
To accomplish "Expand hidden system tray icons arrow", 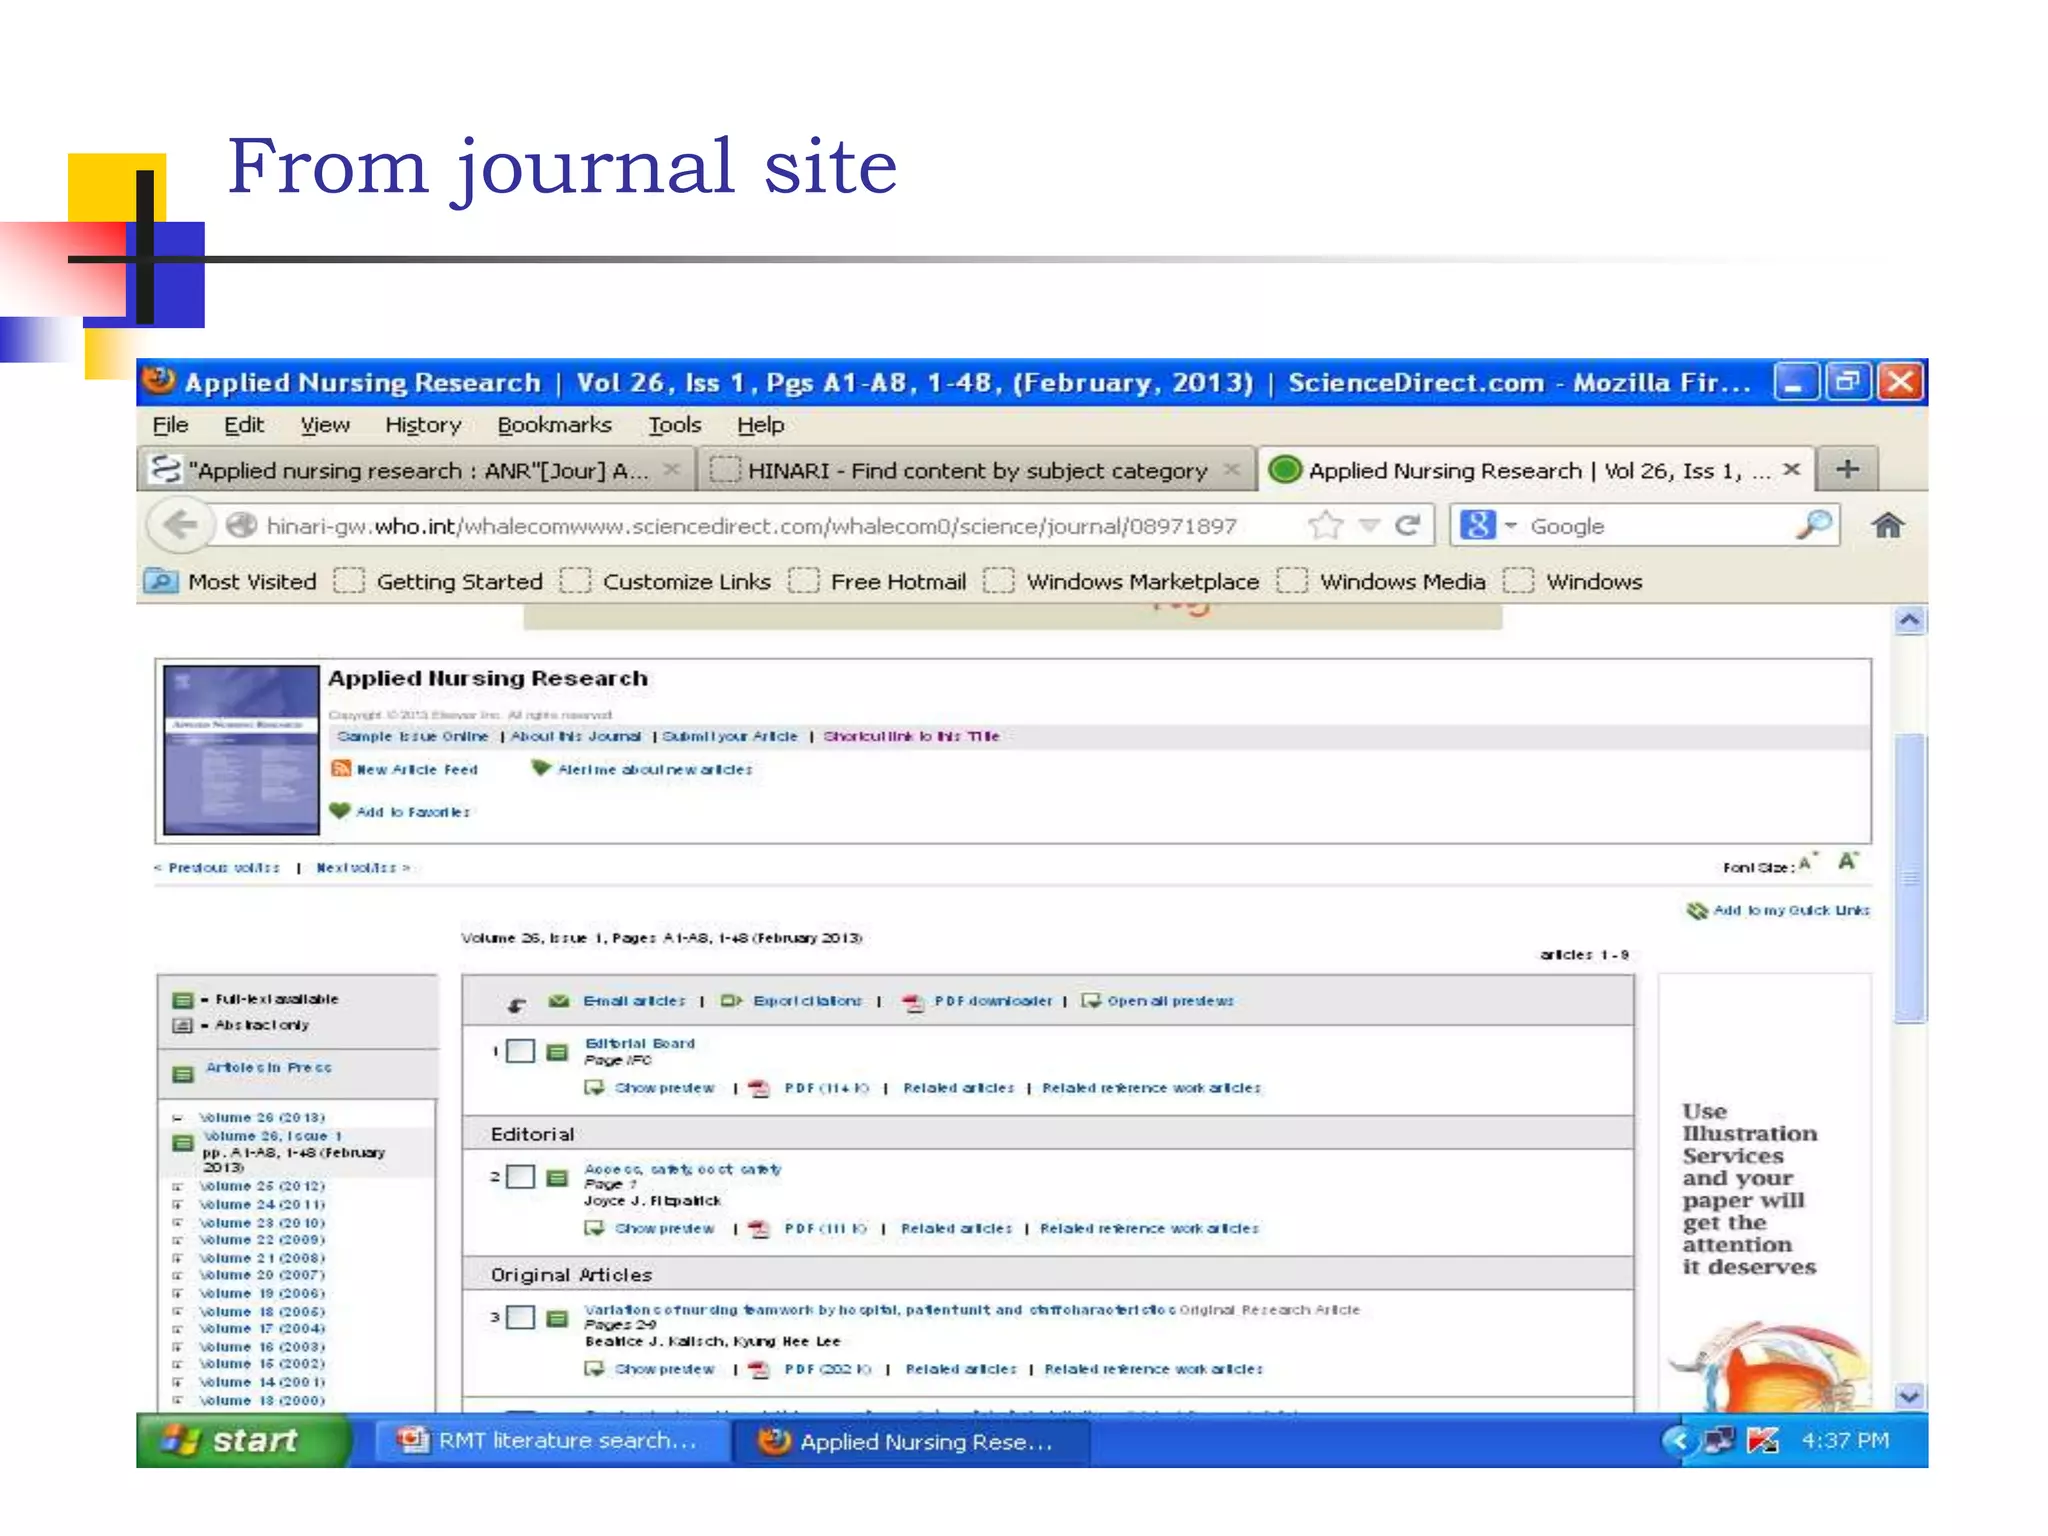I will 1679,1440.
